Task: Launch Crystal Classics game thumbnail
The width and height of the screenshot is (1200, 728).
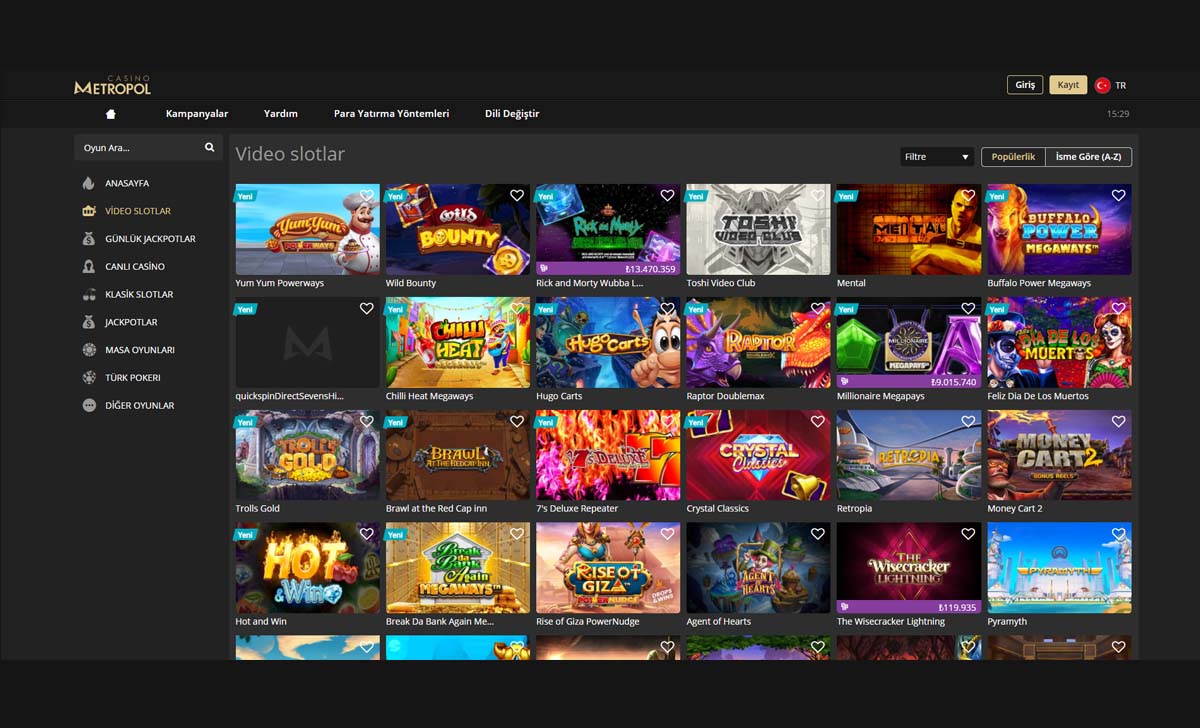Action: pyautogui.click(x=758, y=455)
